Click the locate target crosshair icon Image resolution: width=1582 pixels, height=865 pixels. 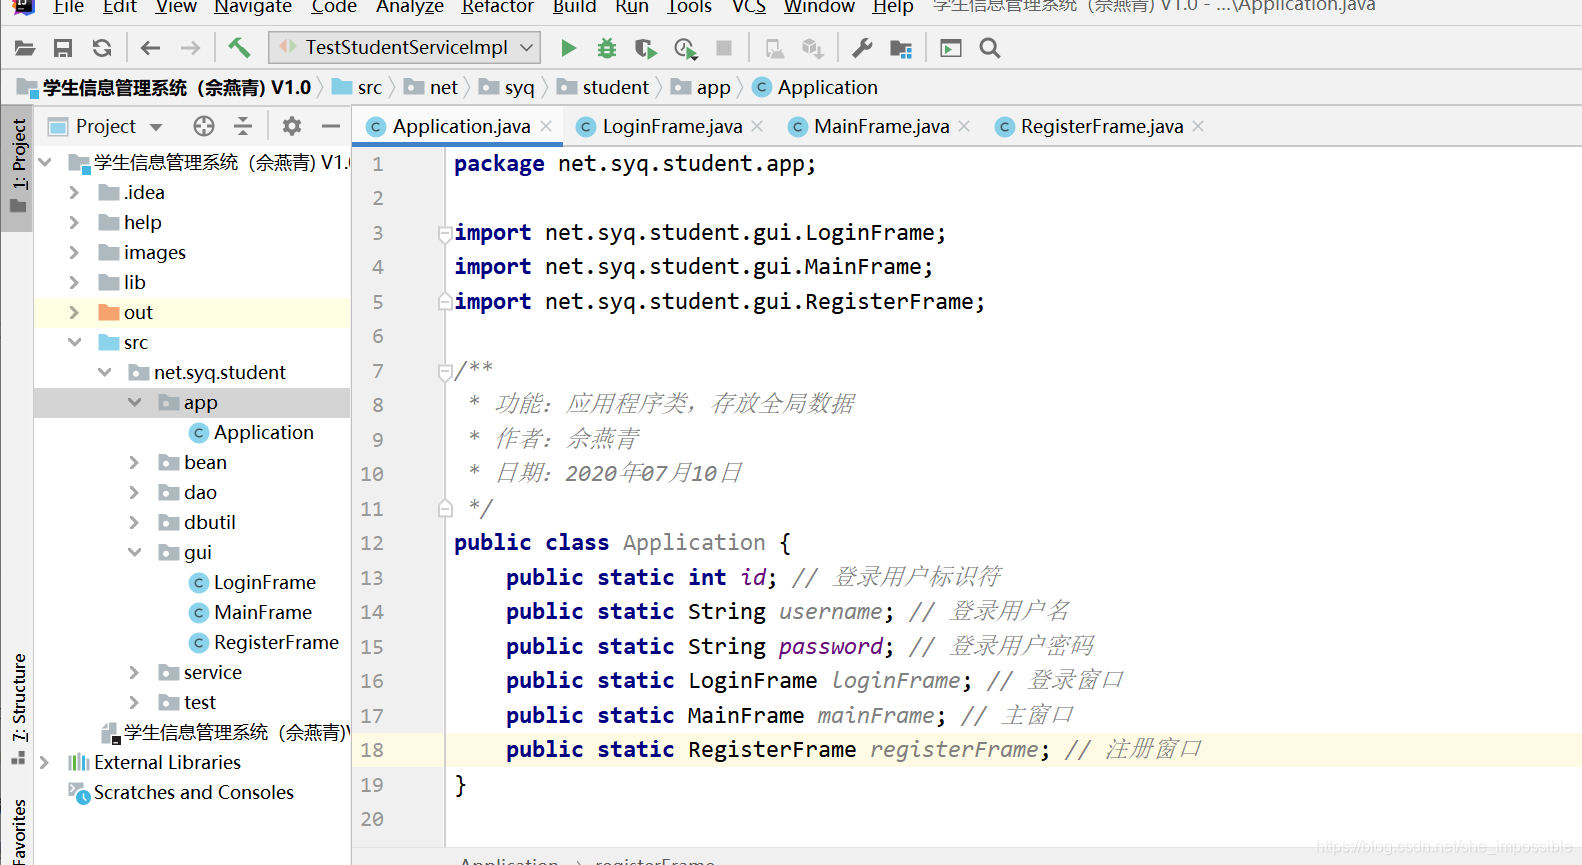point(204,126)
